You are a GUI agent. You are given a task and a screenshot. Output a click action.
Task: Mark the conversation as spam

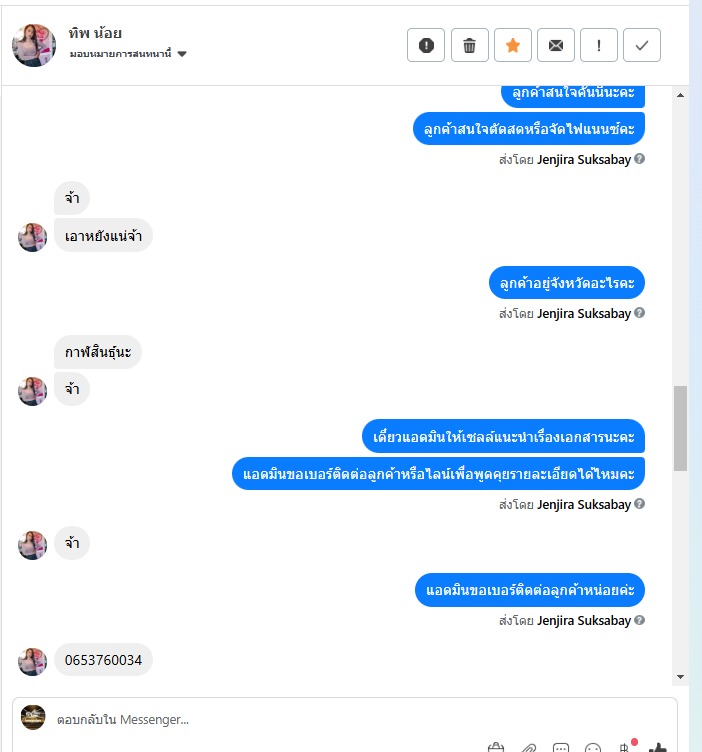click(x=426, y=45)
